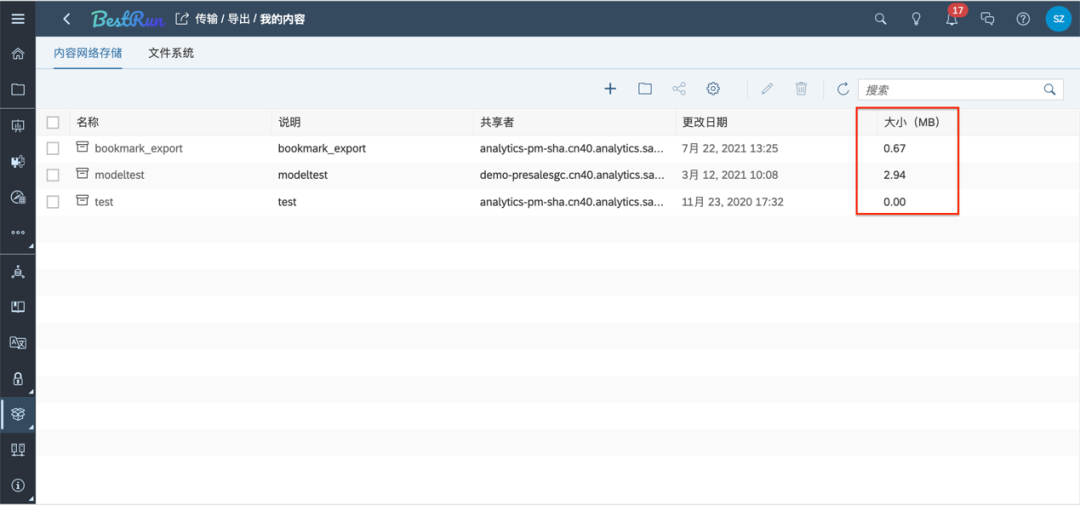Click the export icon beside the breadcrumb
Viewport: 1080px width, 506px height.
click(x=182, y=19)
